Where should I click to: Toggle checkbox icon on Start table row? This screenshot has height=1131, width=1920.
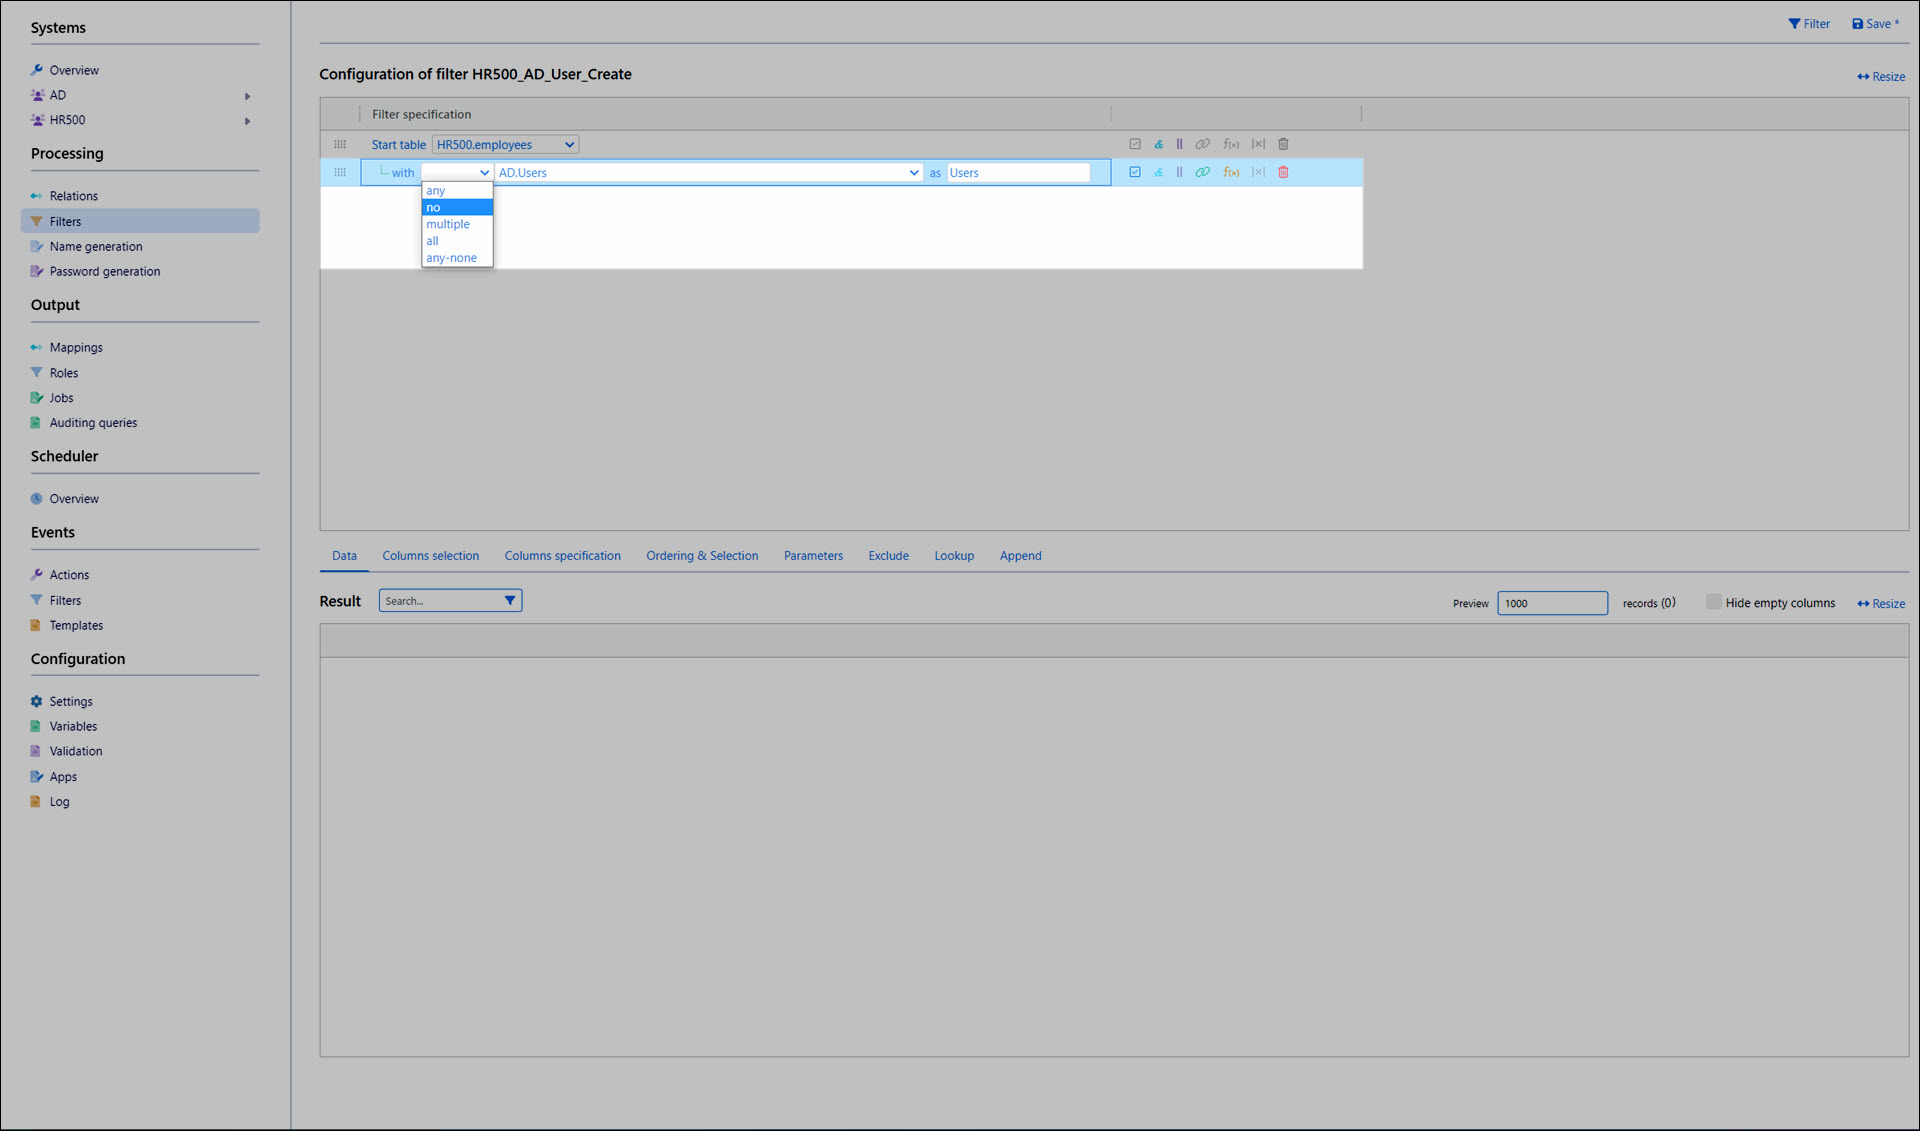point(1134,144)
